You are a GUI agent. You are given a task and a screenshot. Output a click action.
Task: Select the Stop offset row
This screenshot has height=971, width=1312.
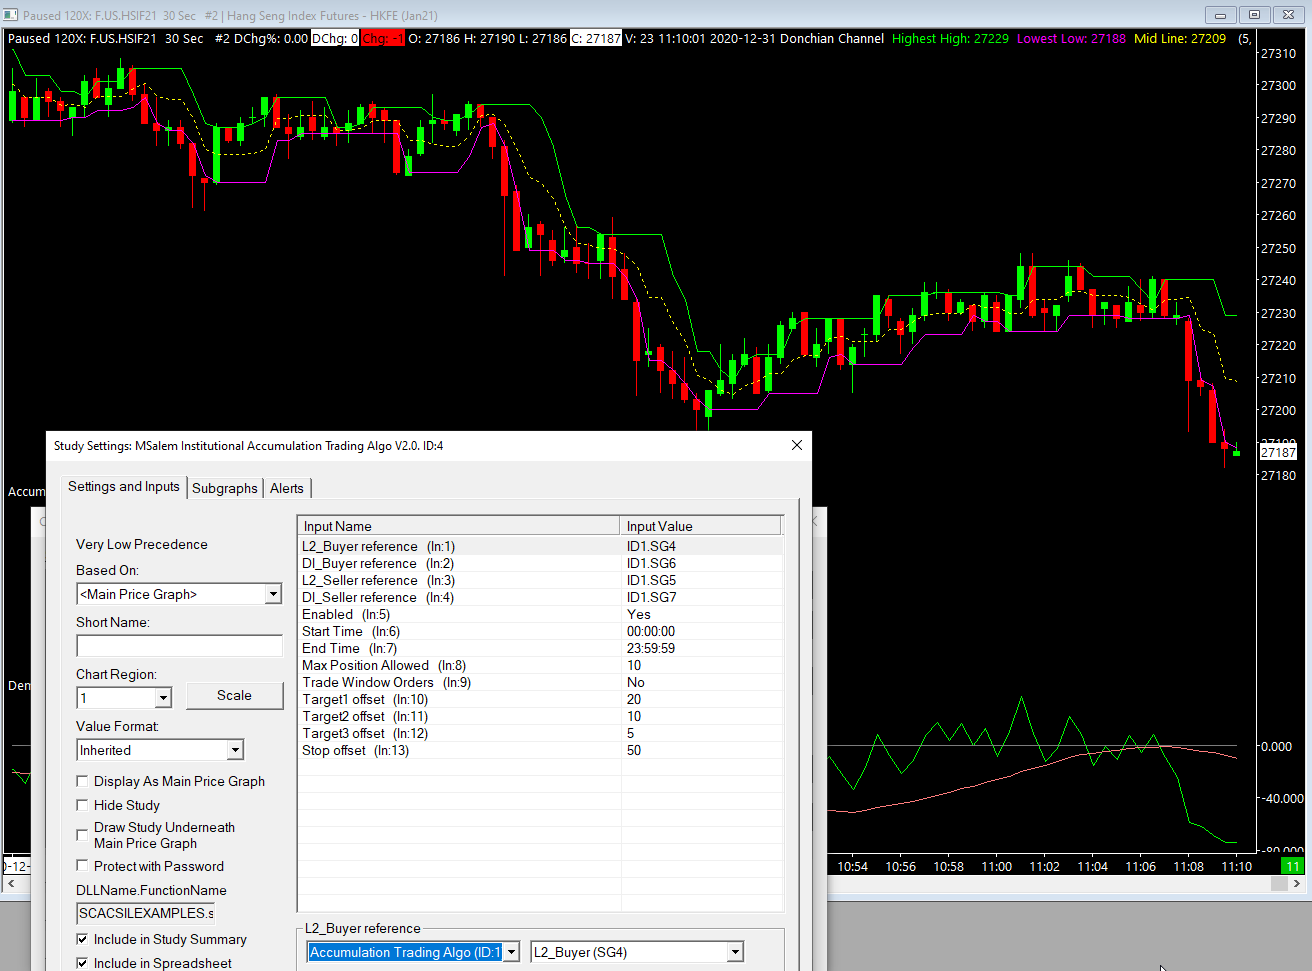(540, 750)
